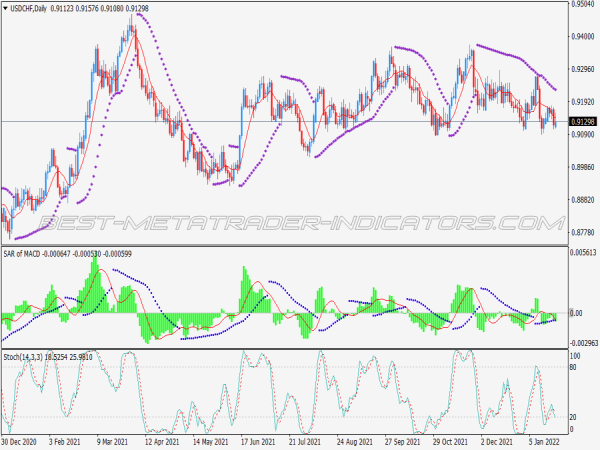Click the 0.00 MACD zero level label
The height and width of the screenshot is (450, 600).
(576, 313)
